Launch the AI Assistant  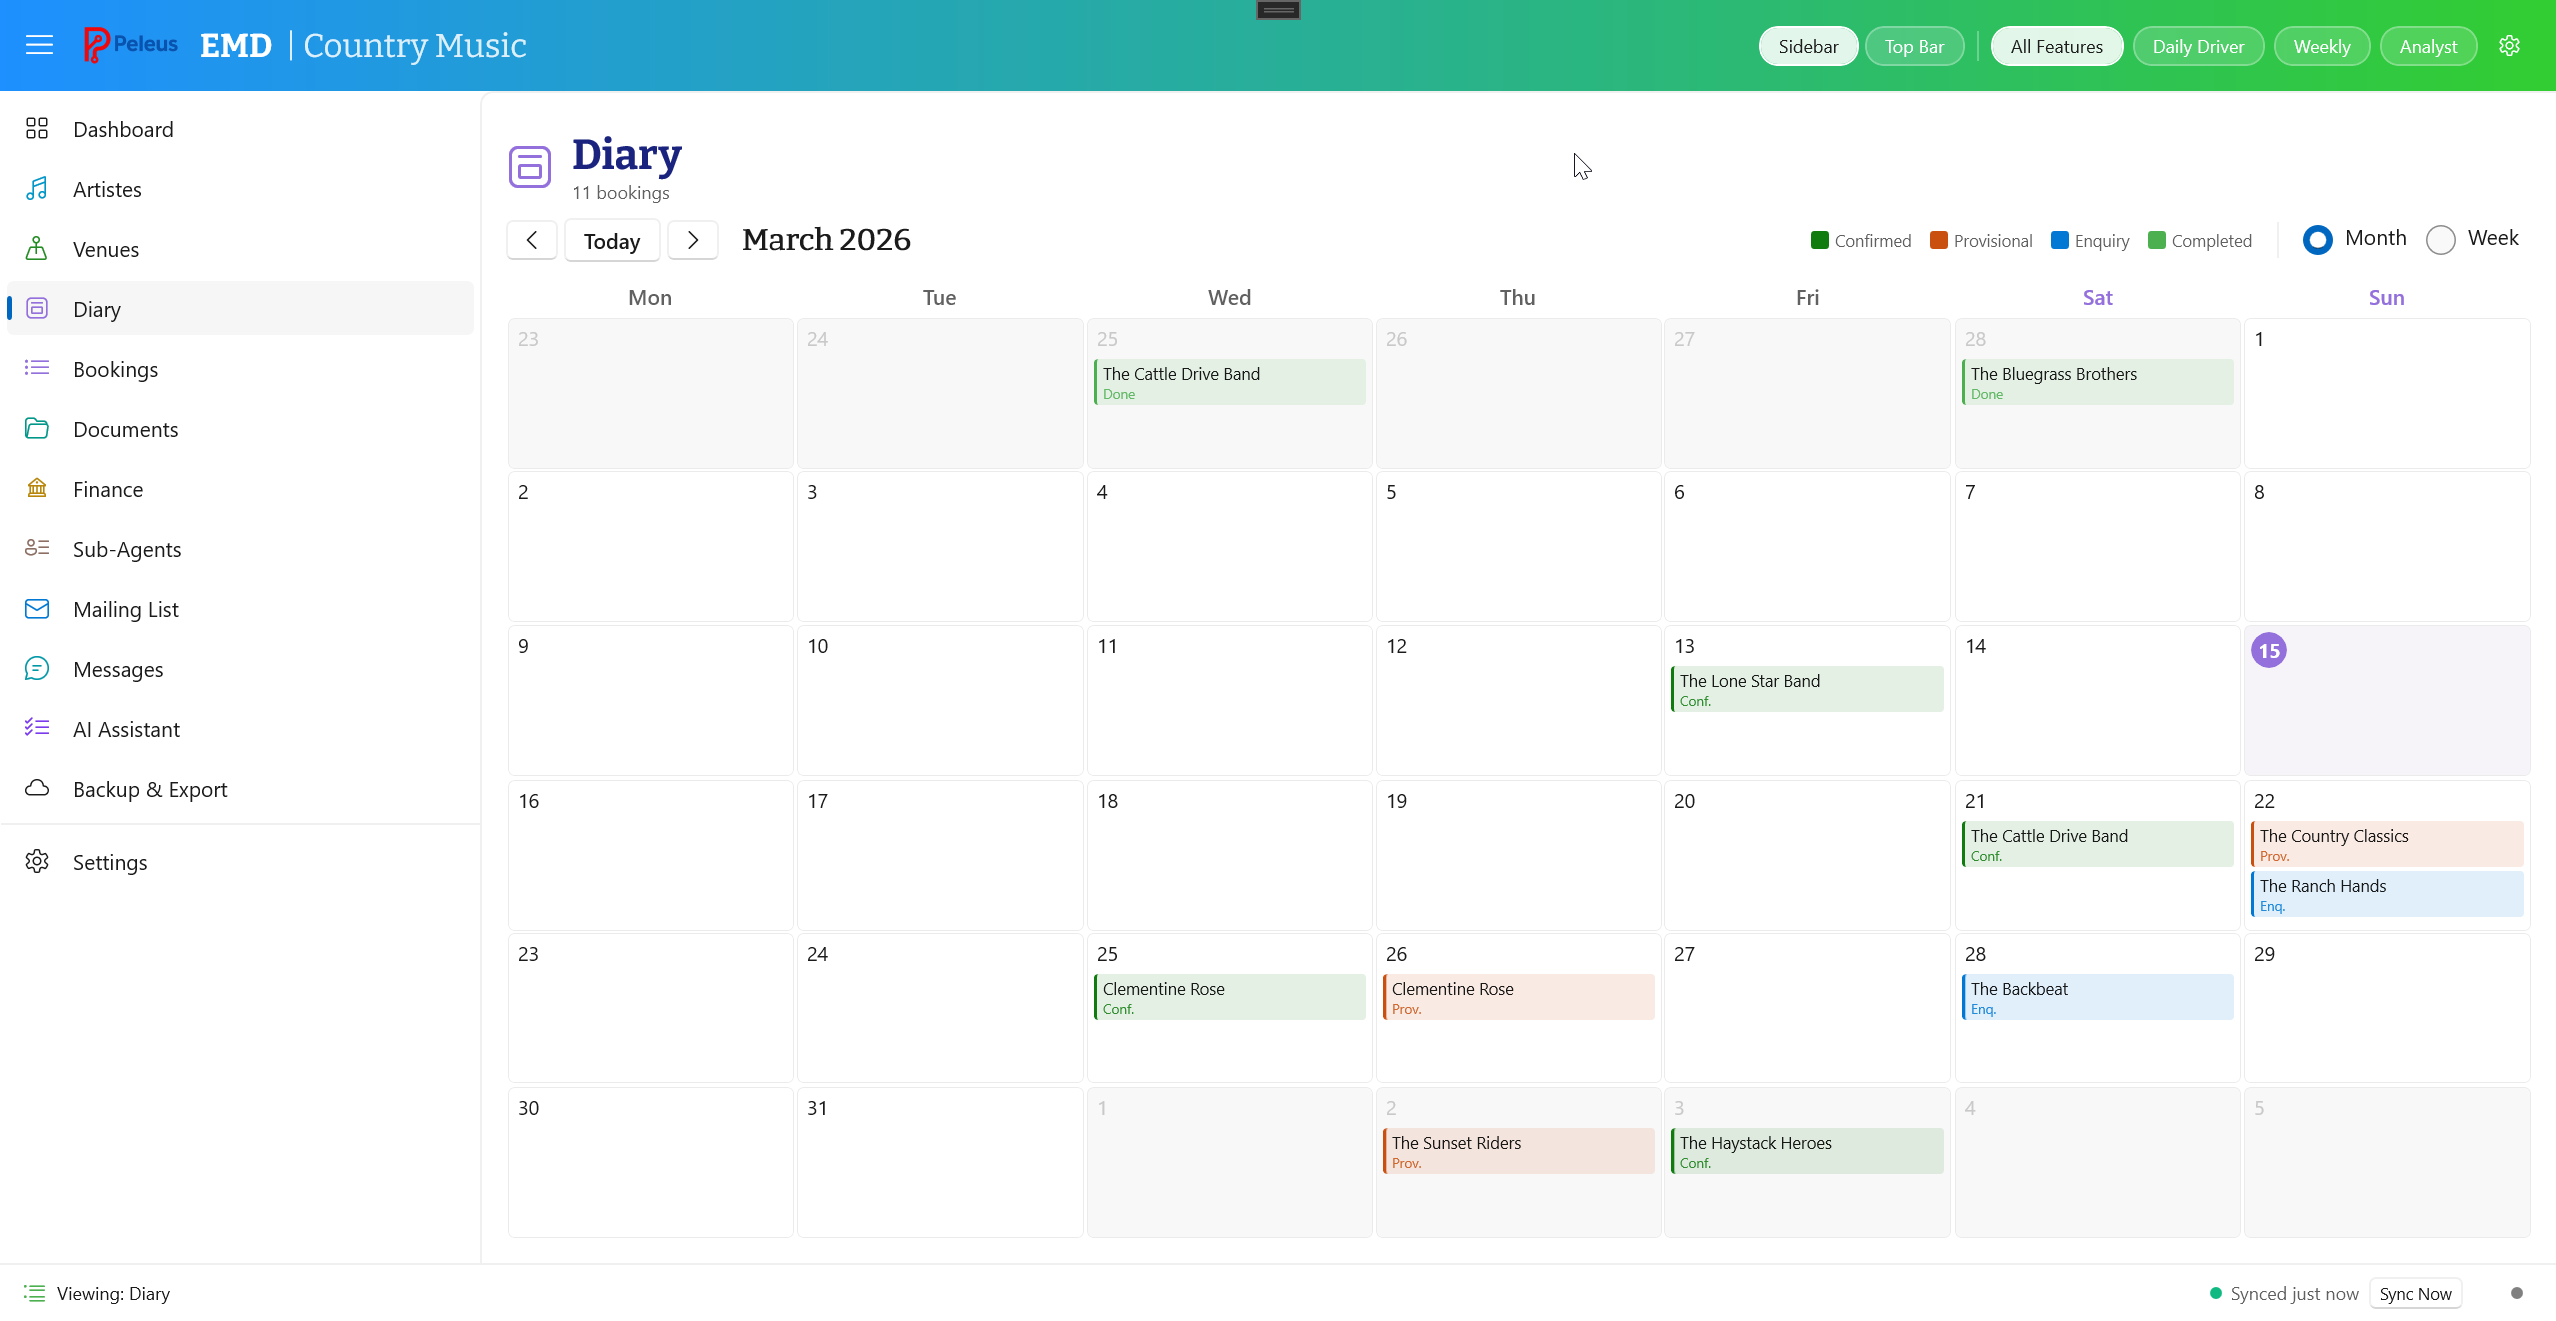pos(126,729)
